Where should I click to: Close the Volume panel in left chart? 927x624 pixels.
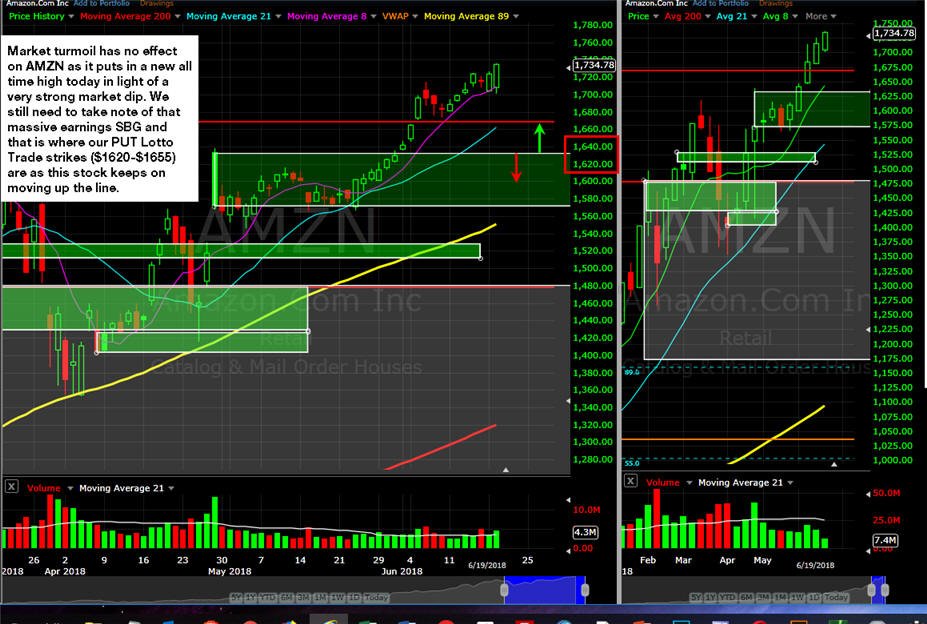point(11,487)
